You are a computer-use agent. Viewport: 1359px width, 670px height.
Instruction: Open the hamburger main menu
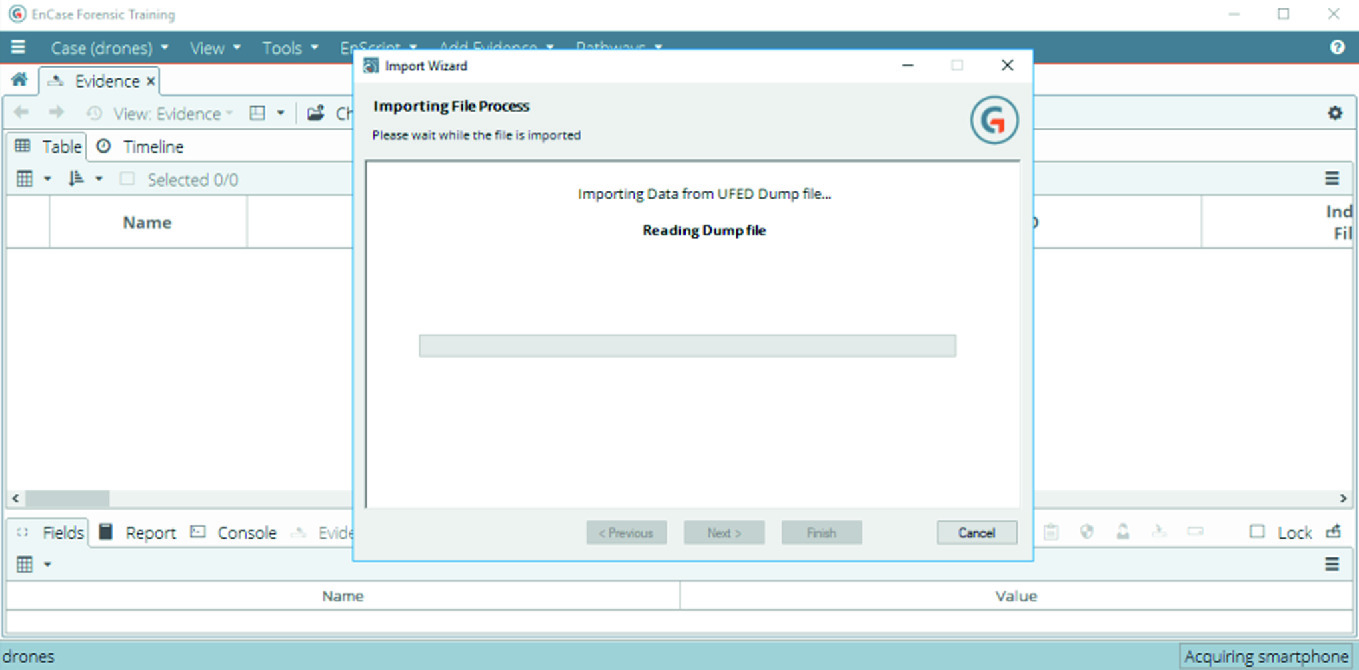(x=18, y=47)
